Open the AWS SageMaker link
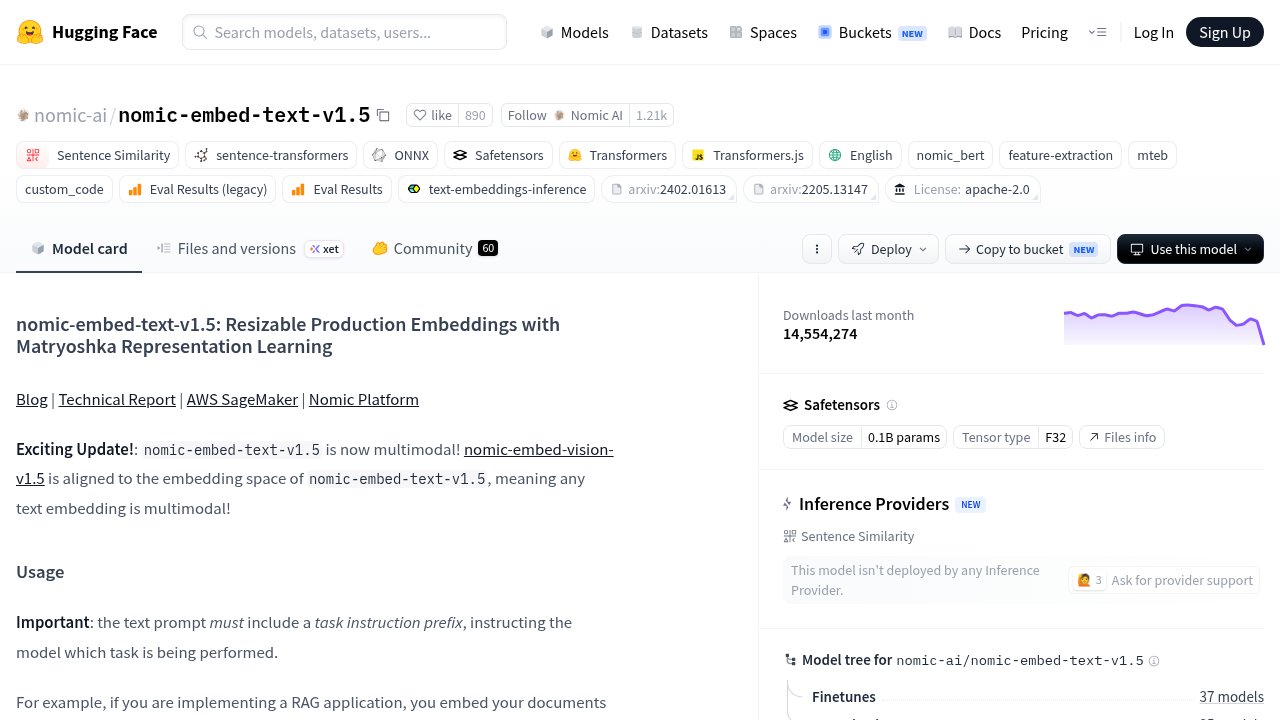The height and width of the screenshot is (720, 1280). tap(242, 400)
